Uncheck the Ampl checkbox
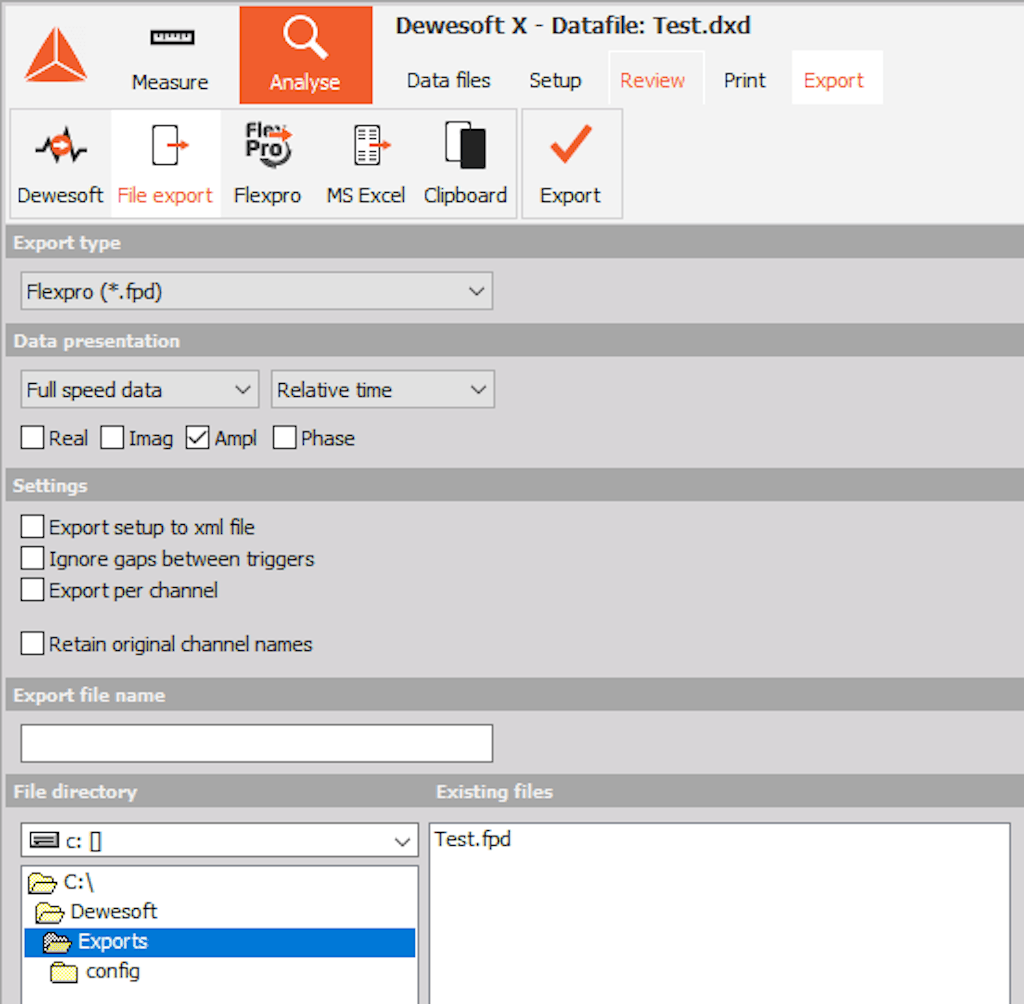 [197, 438]
